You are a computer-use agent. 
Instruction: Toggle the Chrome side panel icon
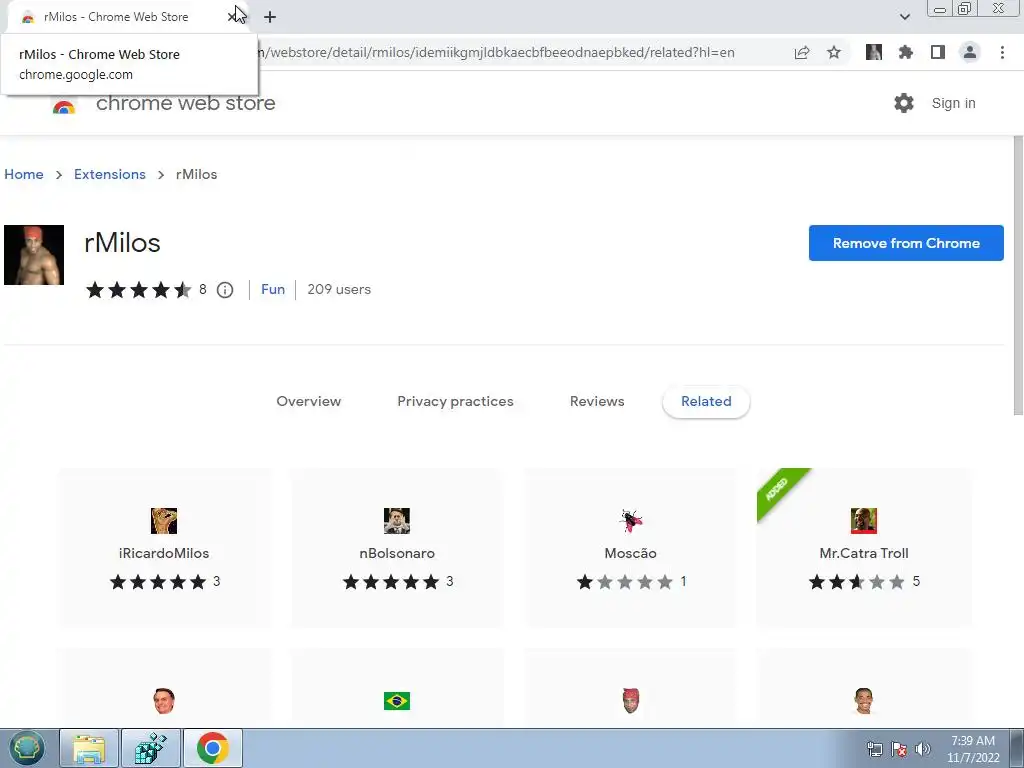(x=938, y=52)
